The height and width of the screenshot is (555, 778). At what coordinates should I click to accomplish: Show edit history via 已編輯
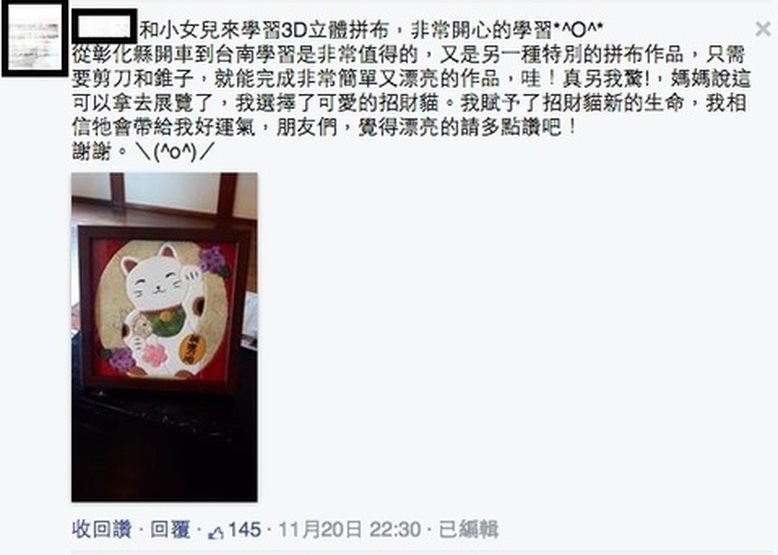point(469,530)
